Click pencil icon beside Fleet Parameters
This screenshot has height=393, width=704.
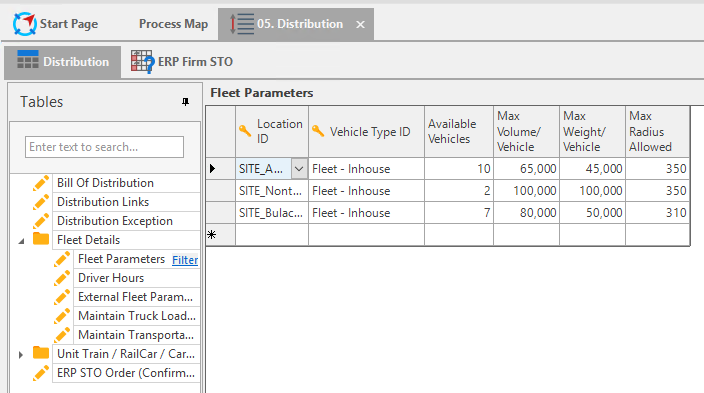click(62, 259)
